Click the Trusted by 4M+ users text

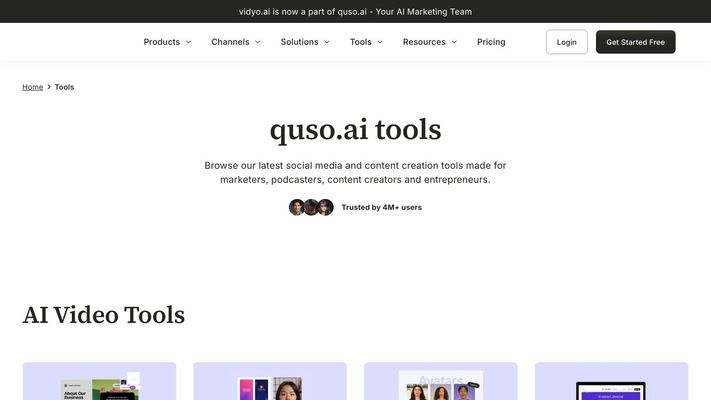pos(382,207)
